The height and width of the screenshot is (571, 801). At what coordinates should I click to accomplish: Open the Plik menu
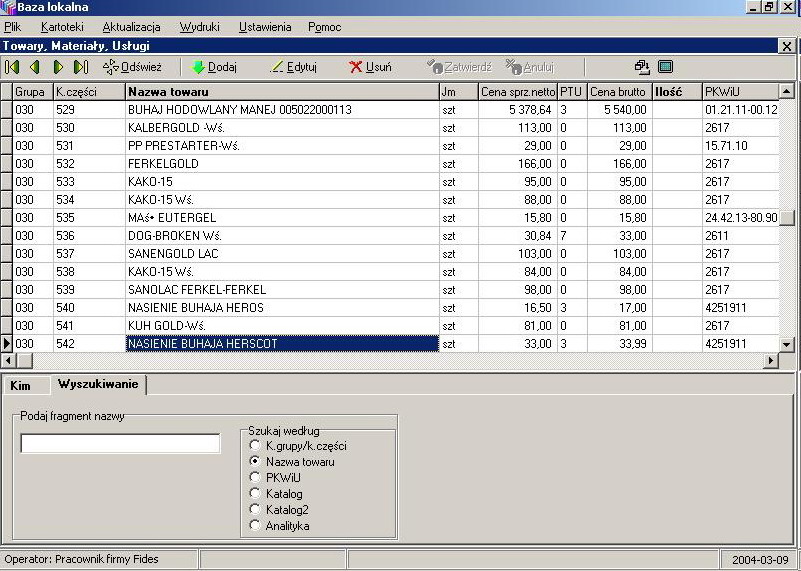coord(12,27)
